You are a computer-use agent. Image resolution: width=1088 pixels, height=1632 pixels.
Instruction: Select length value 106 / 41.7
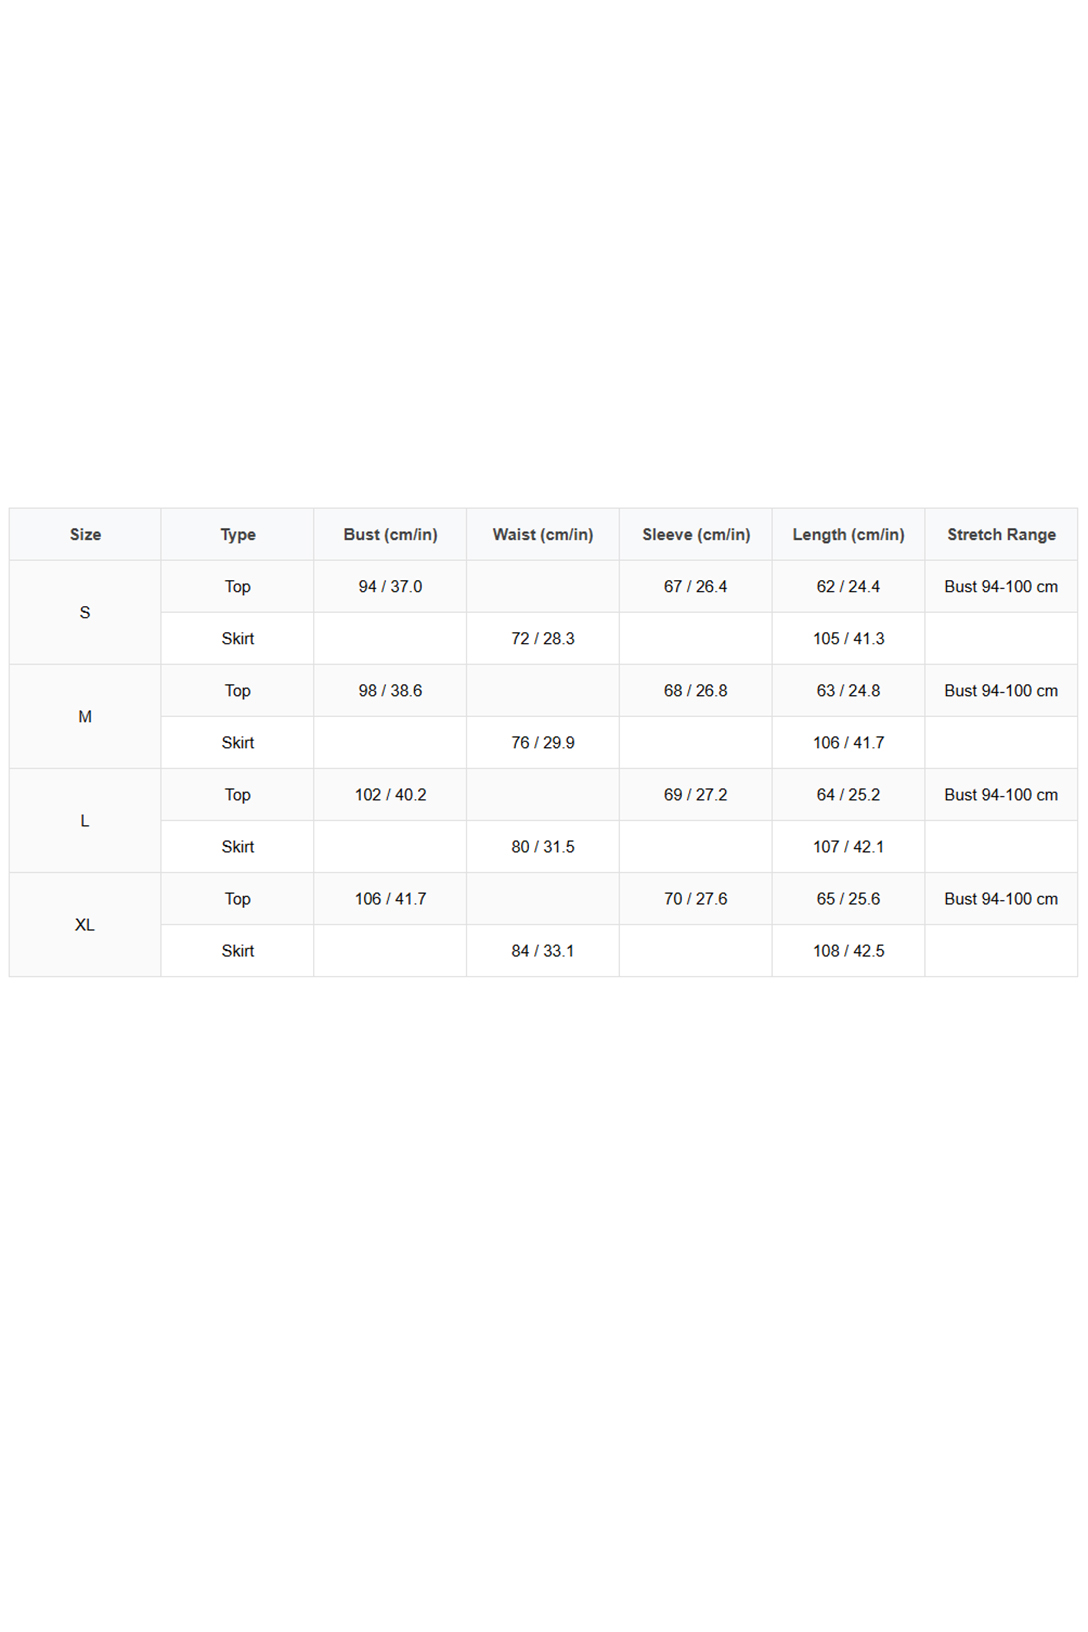[x=849, y=742]
